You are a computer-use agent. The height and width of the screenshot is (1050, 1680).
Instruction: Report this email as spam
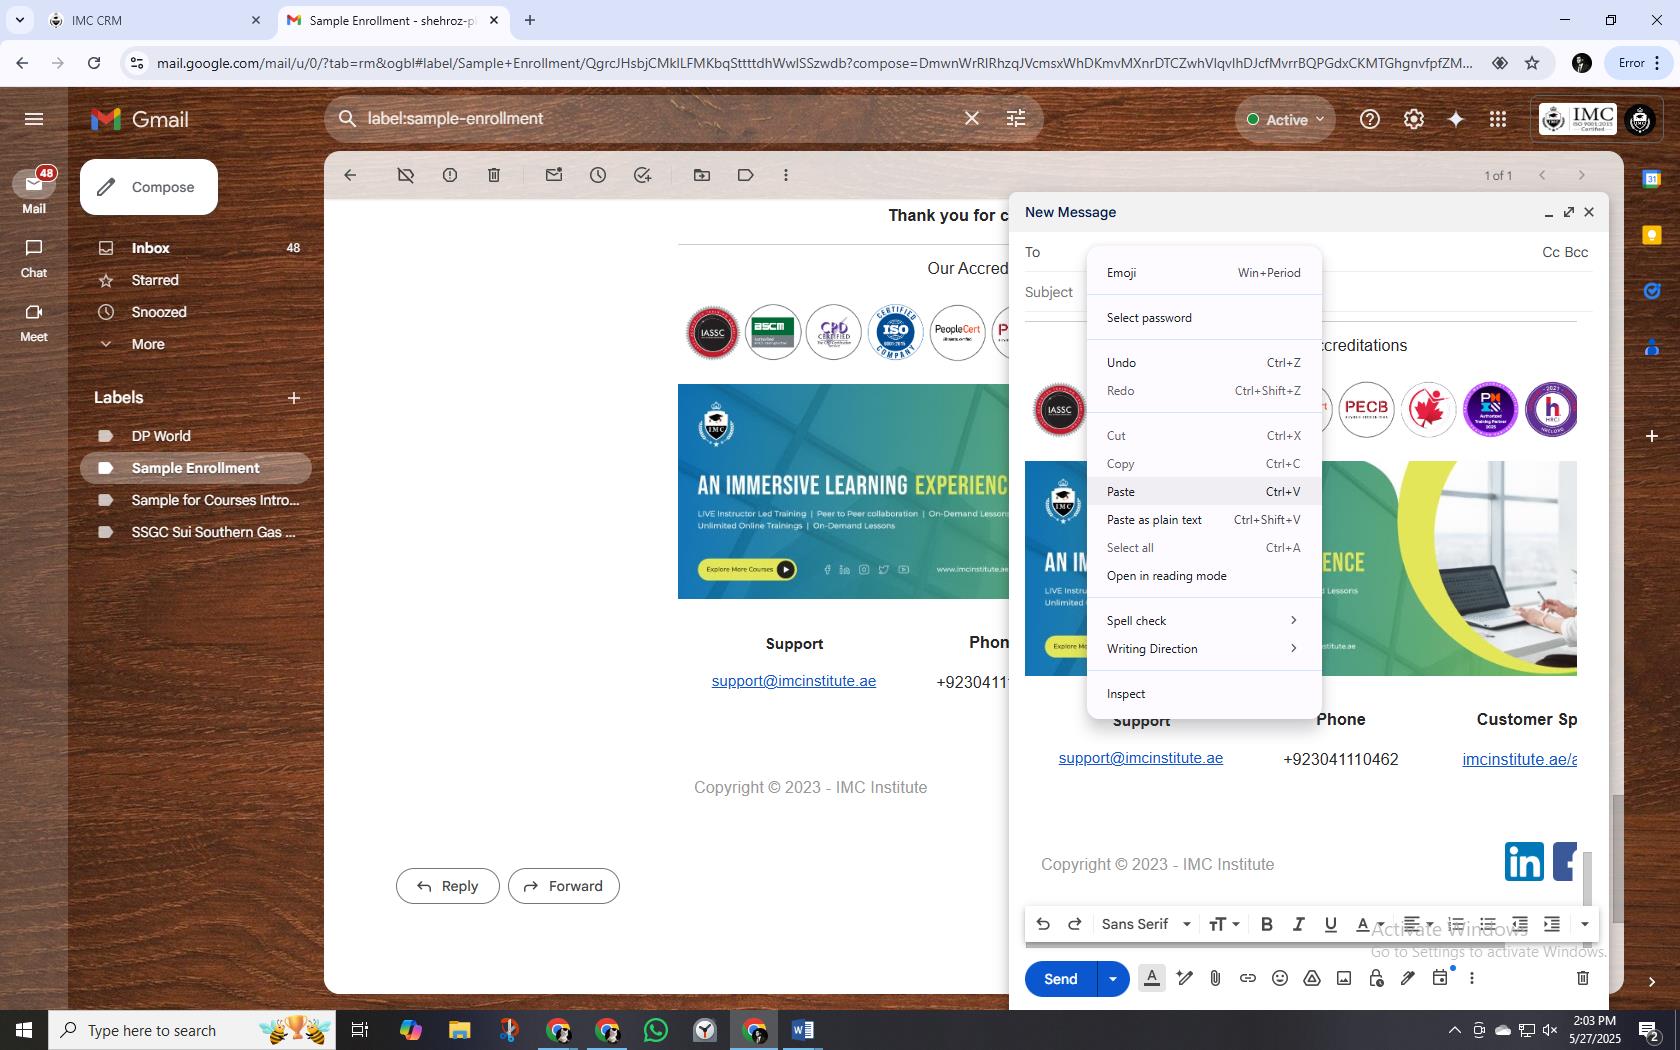tap(450, 175)
